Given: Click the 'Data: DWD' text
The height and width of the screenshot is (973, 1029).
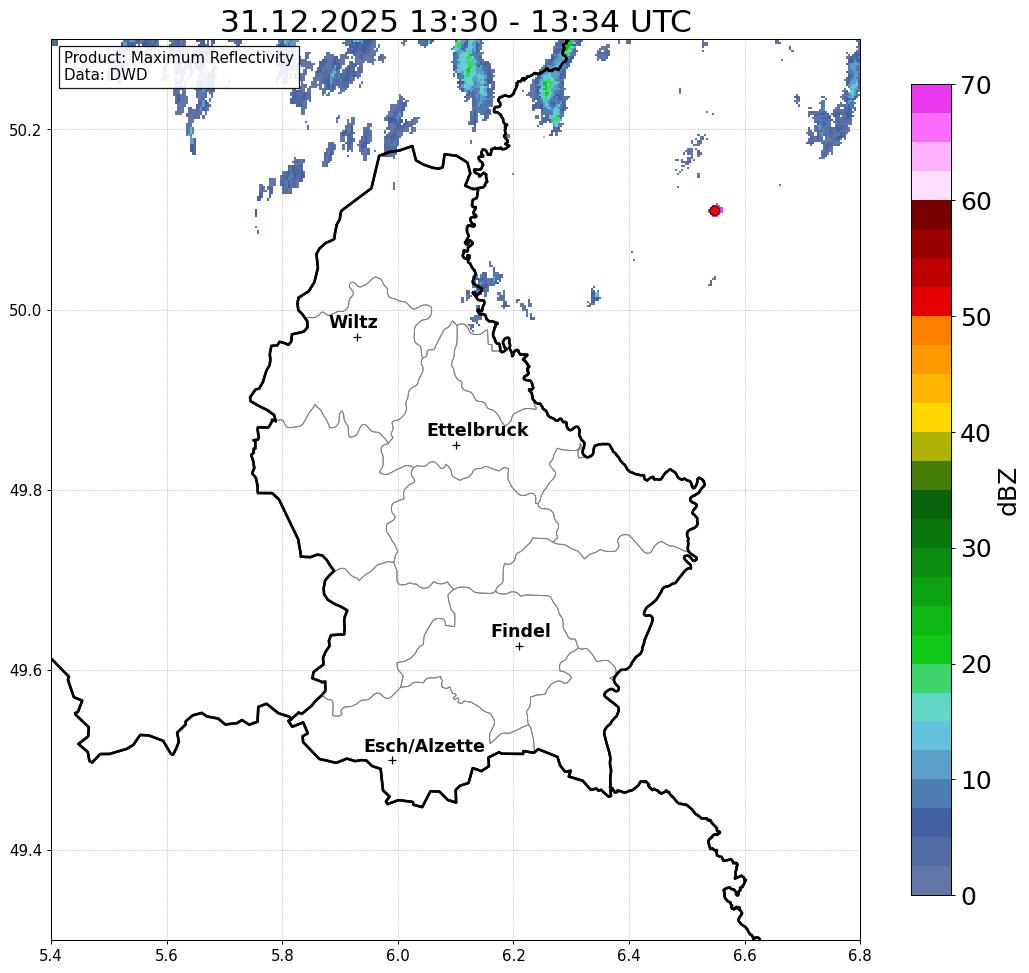Looking at the screenshot, I should [106, 75].
